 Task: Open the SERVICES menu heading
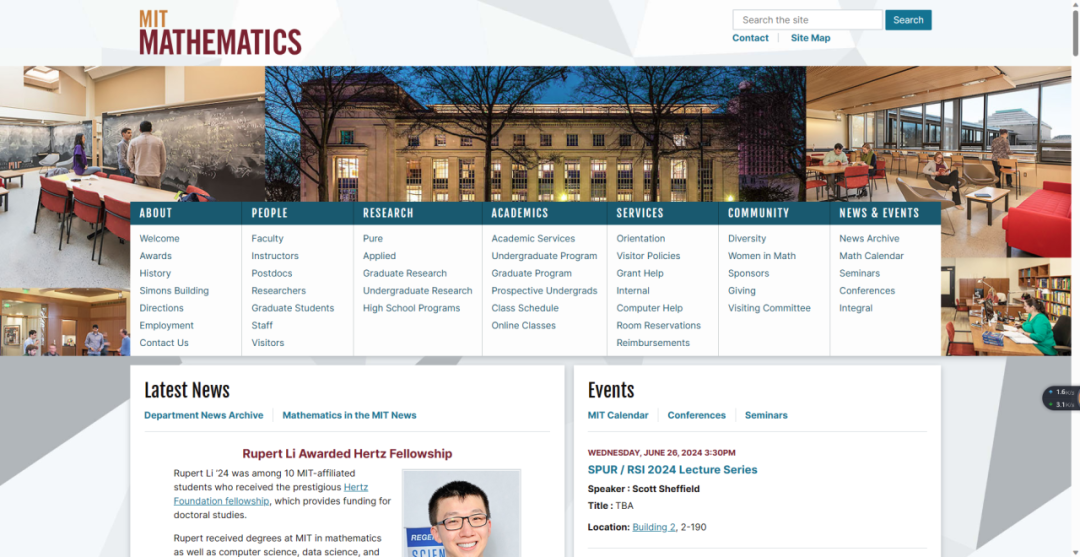(640, 213)
